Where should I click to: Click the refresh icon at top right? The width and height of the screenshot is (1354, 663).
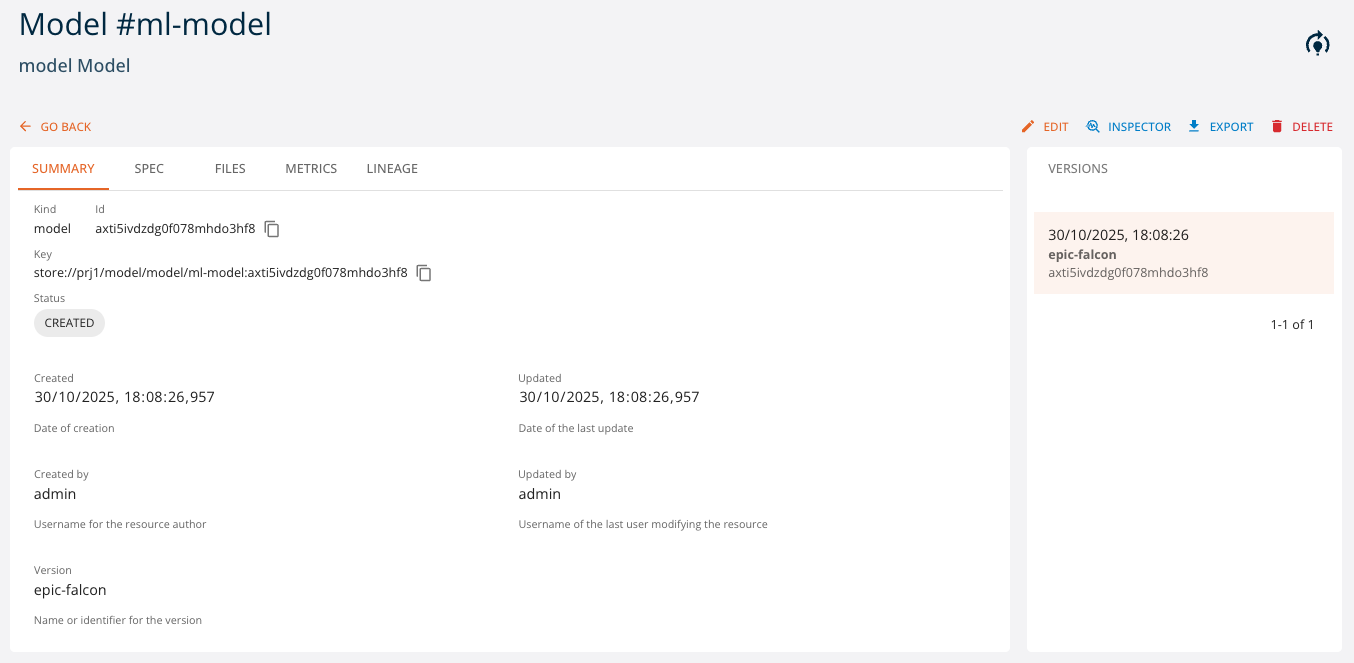1318,43
